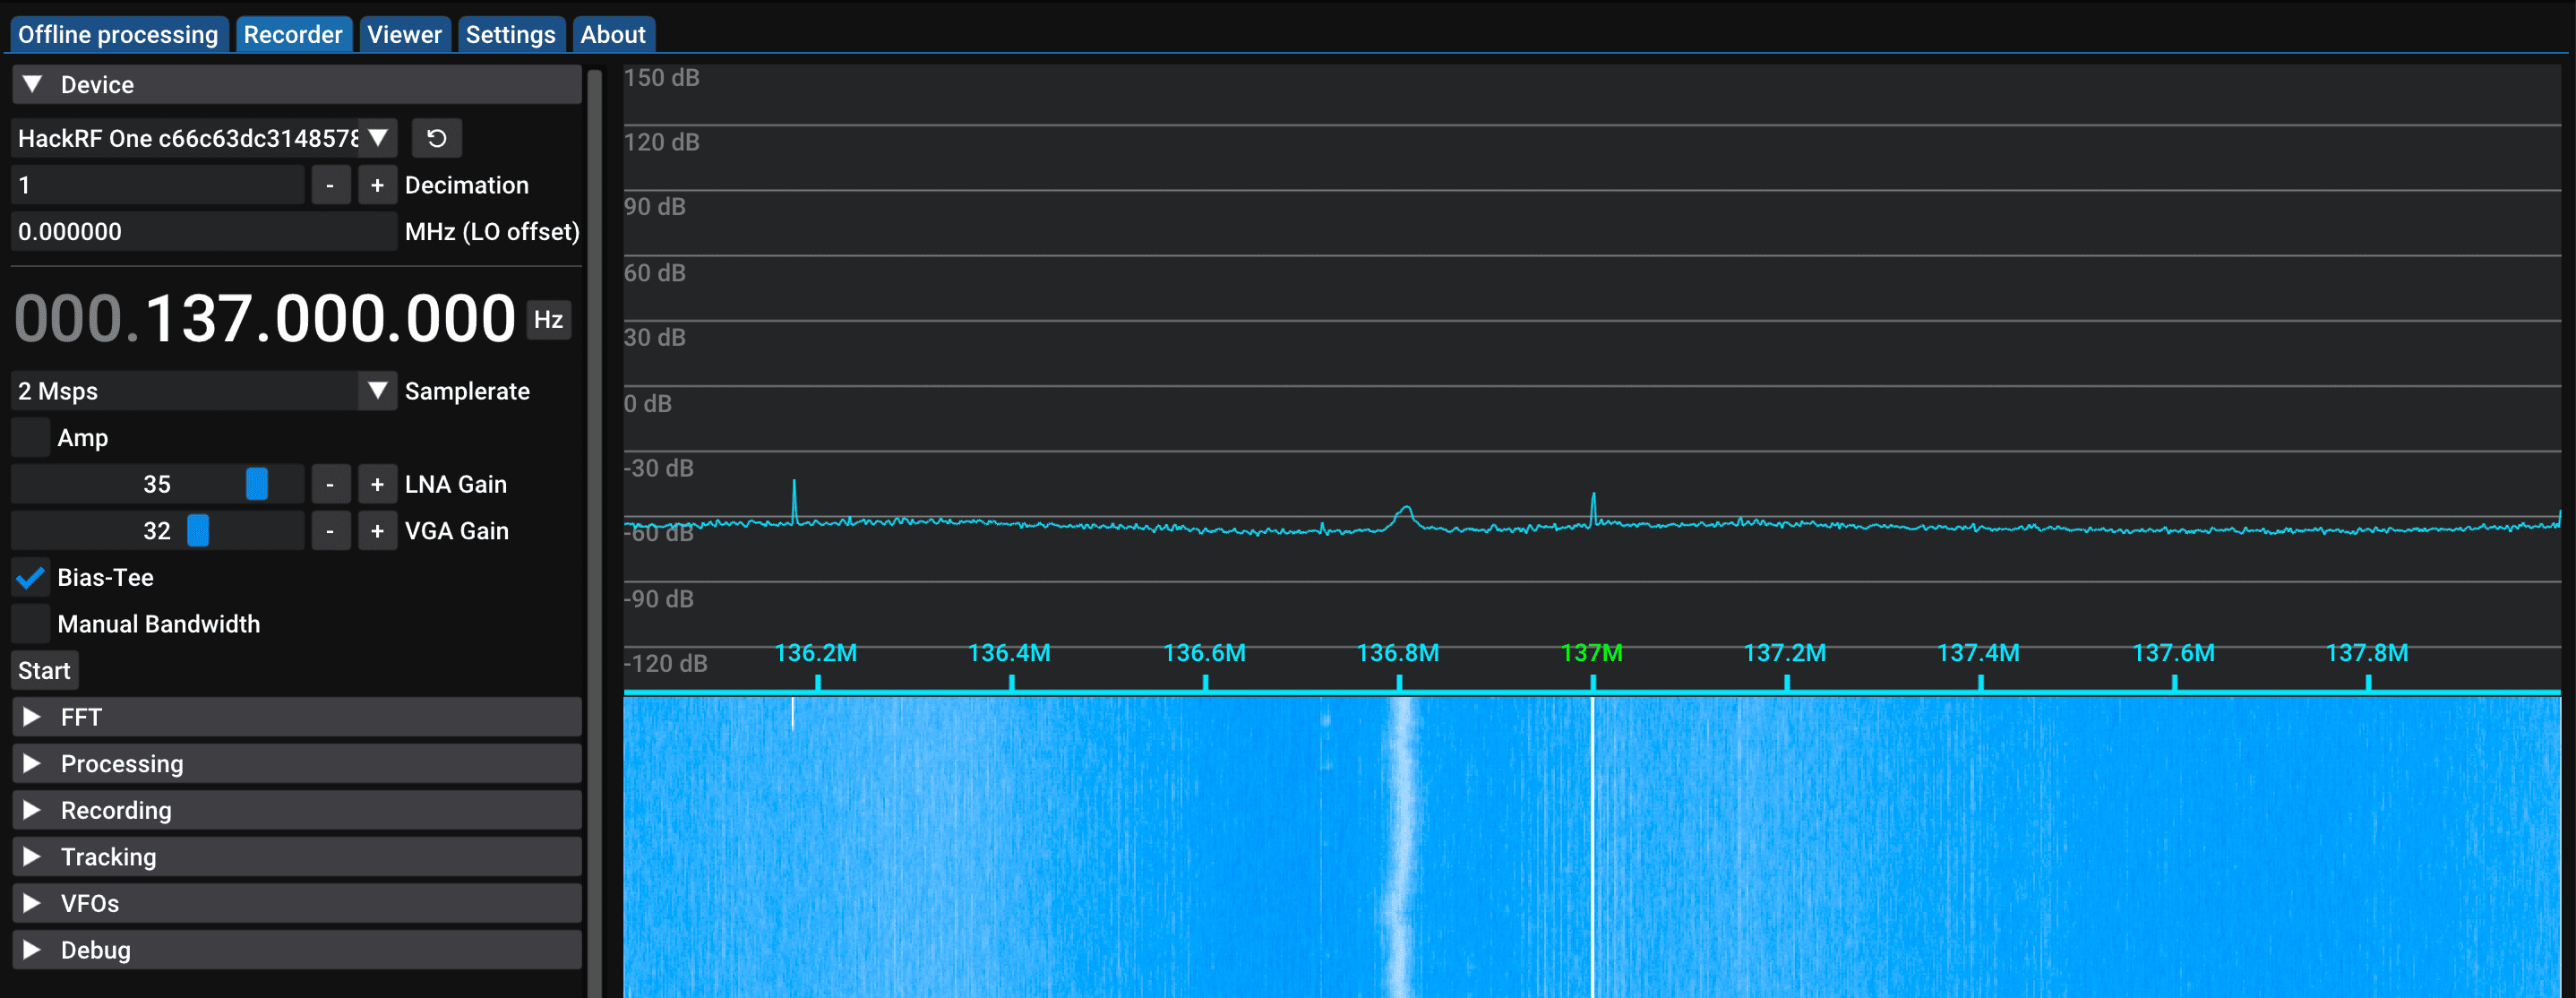Image resolution: width=2576 pixels, height=998 pixels.
Task: Increase VGA Gain with plus button
Action: tap(377, 531)
